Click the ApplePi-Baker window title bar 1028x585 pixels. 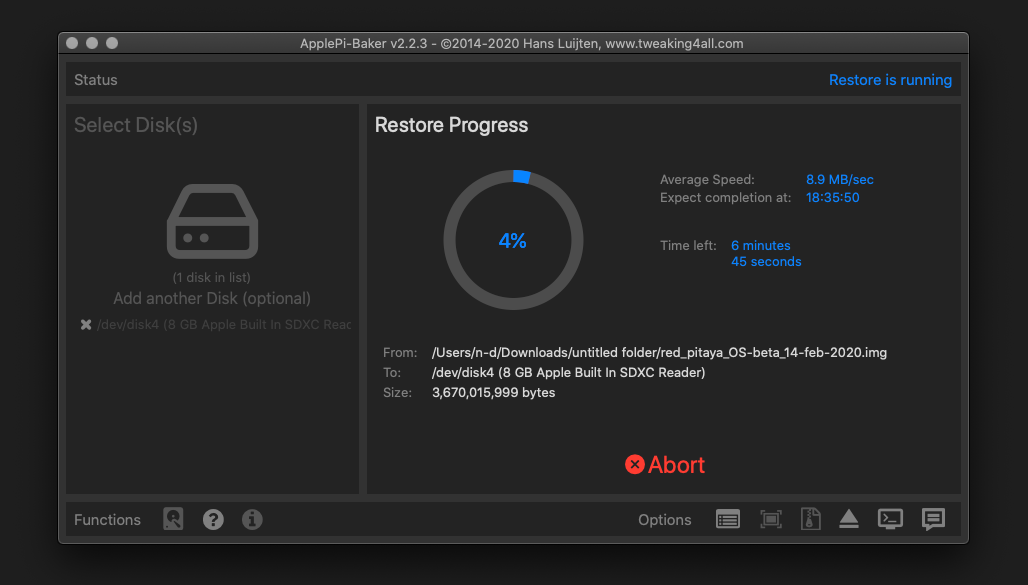513,43
